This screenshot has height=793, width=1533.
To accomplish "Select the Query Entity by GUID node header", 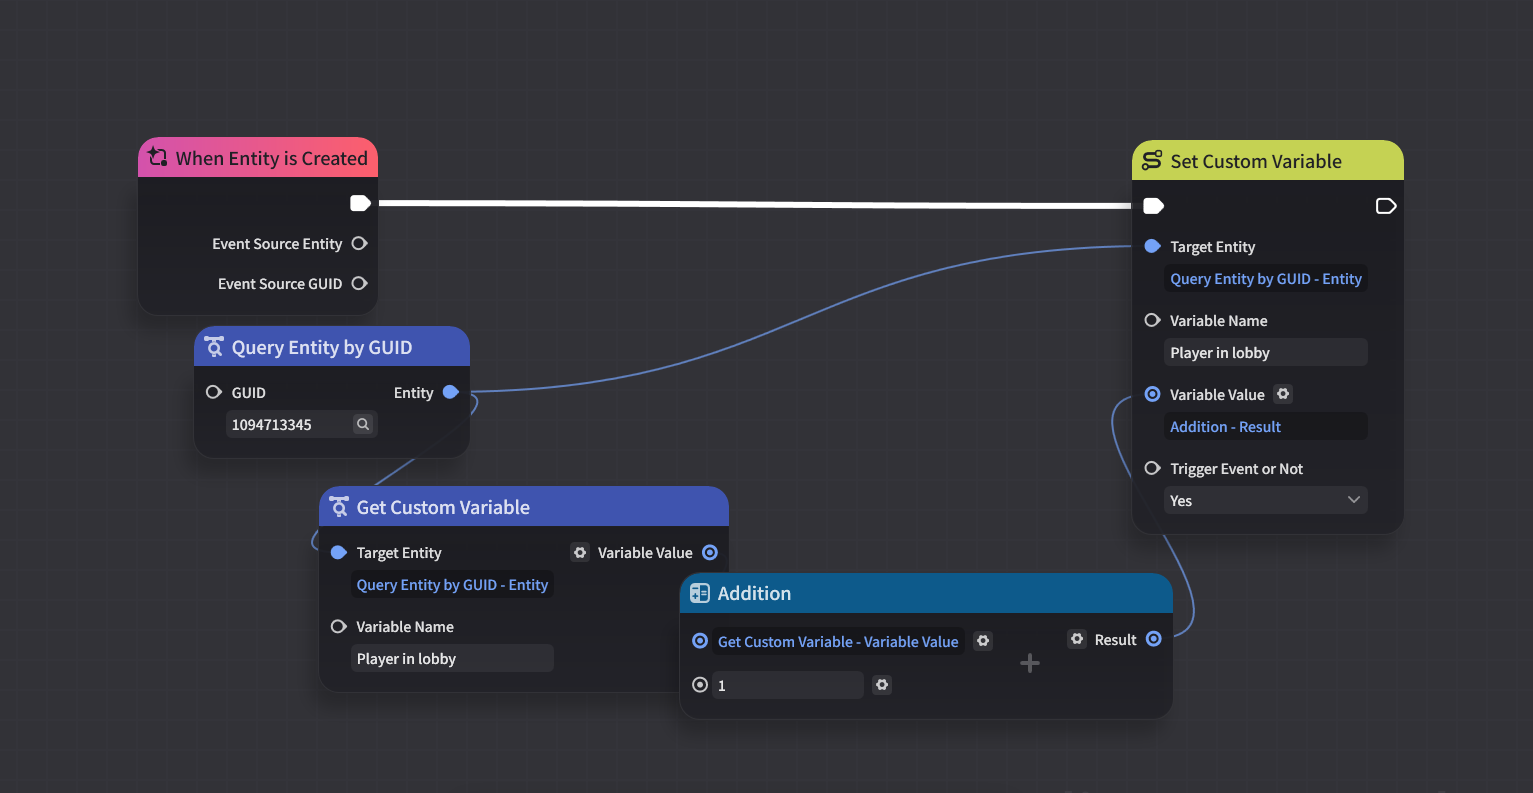I will point(332,346).
